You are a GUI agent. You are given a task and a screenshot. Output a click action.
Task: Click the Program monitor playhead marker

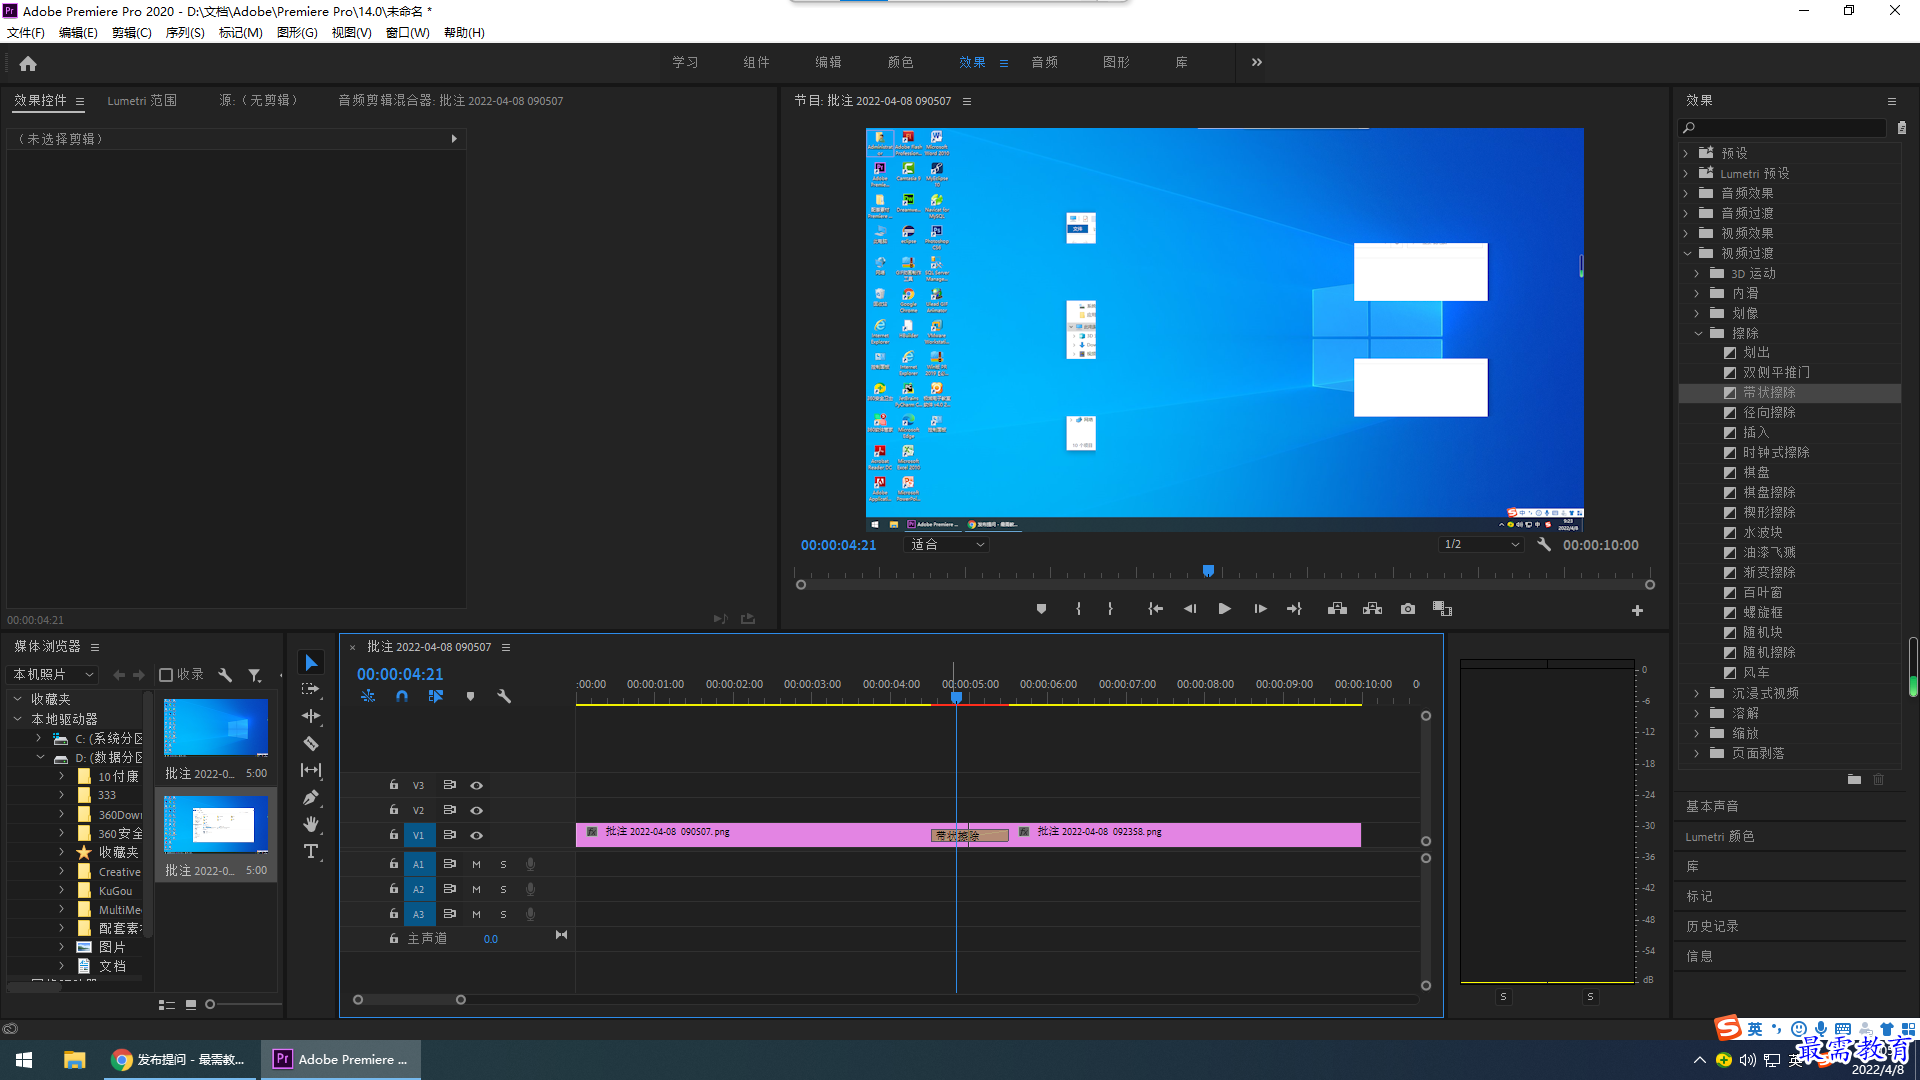click(1208, 571)
